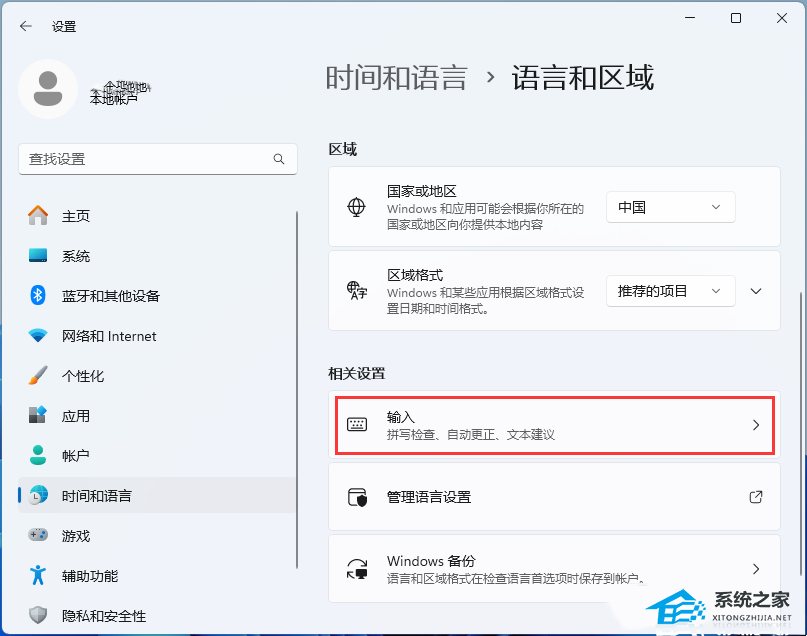Click the keyboard icon in 输入 row
The width and height of the screenshot is (807, 636).
coord(357,425)
